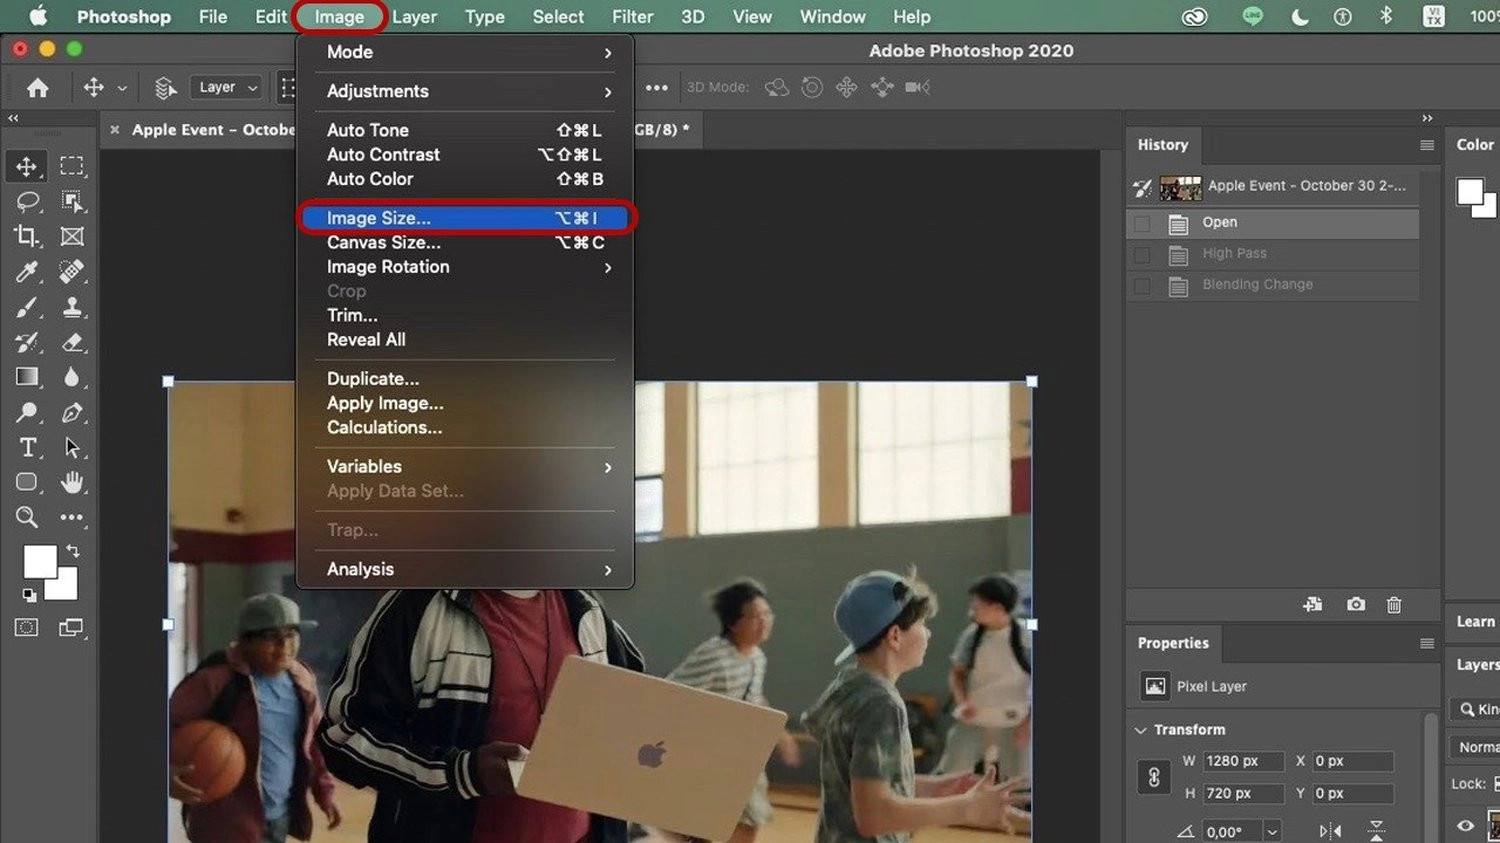
Task: Select the Object Selection tool
Action: pos(72,201)
